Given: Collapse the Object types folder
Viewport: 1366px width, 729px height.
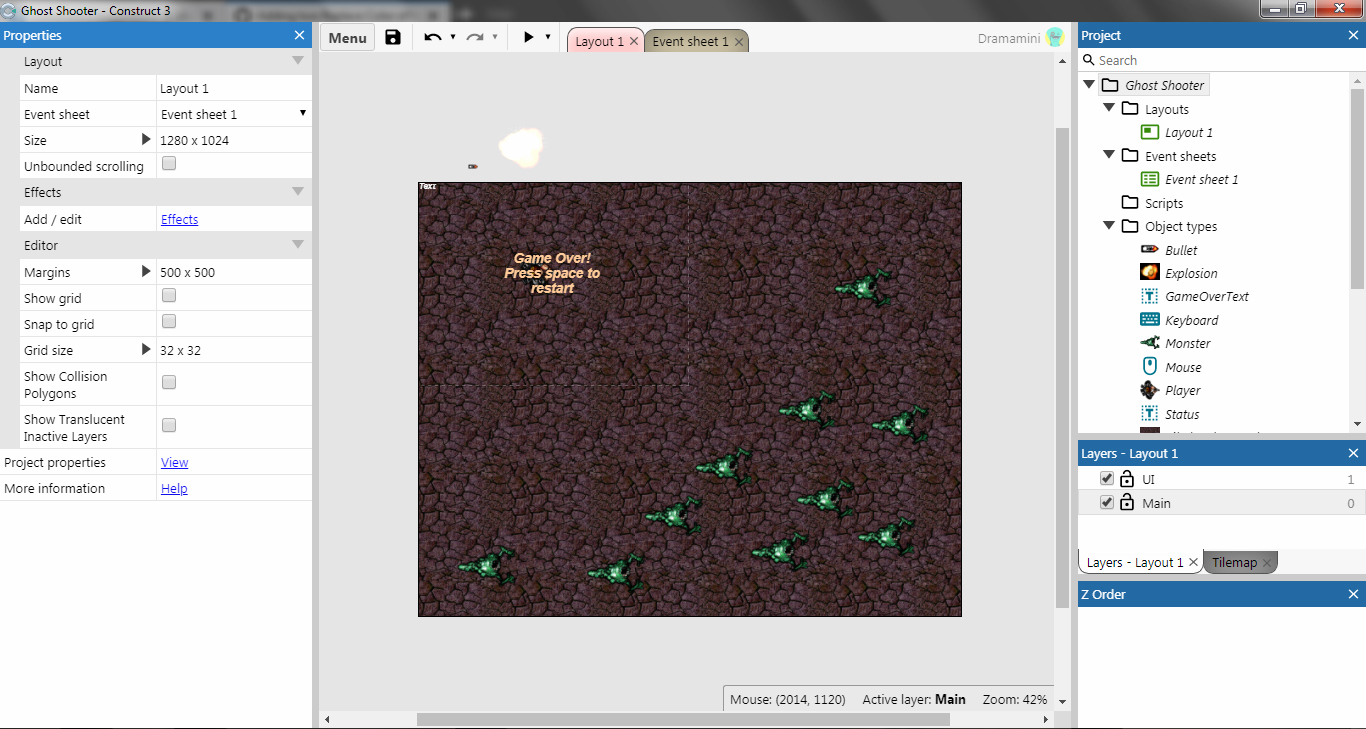Looking at the screenshot, I should [1109, 226].
